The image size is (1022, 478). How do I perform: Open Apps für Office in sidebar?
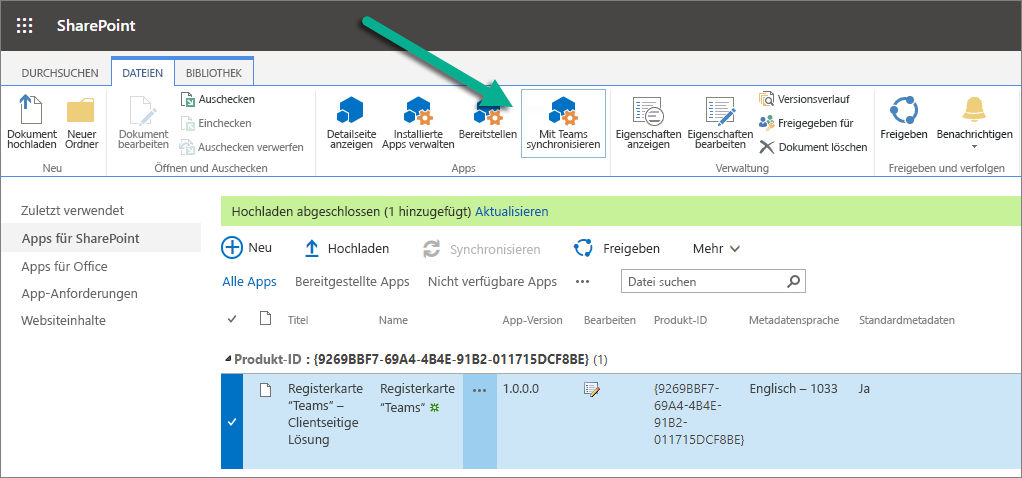[64, 266]
